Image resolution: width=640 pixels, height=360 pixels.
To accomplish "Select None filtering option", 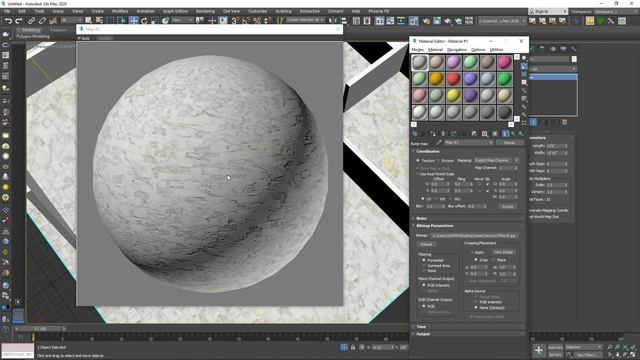I will 424,271.
